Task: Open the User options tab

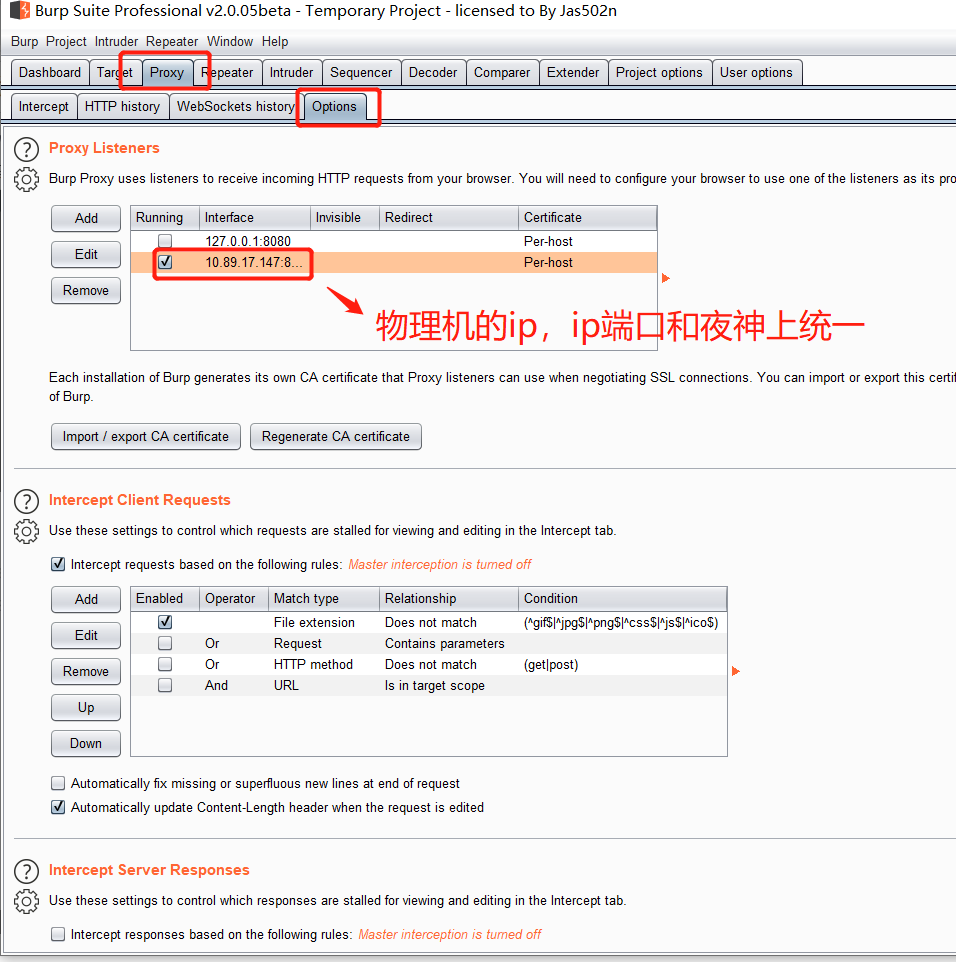Action: [757, 72]
